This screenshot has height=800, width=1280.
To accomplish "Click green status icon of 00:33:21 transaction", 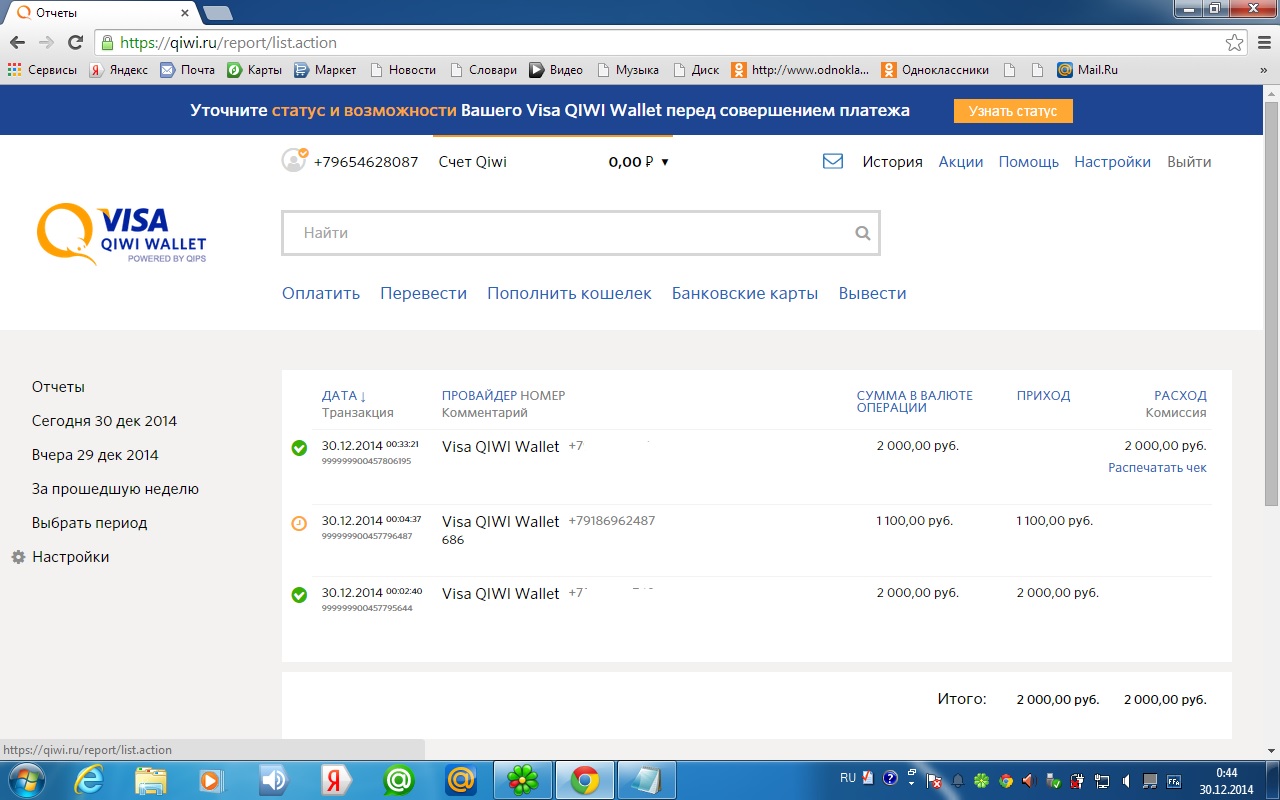I will pos(299,448).
